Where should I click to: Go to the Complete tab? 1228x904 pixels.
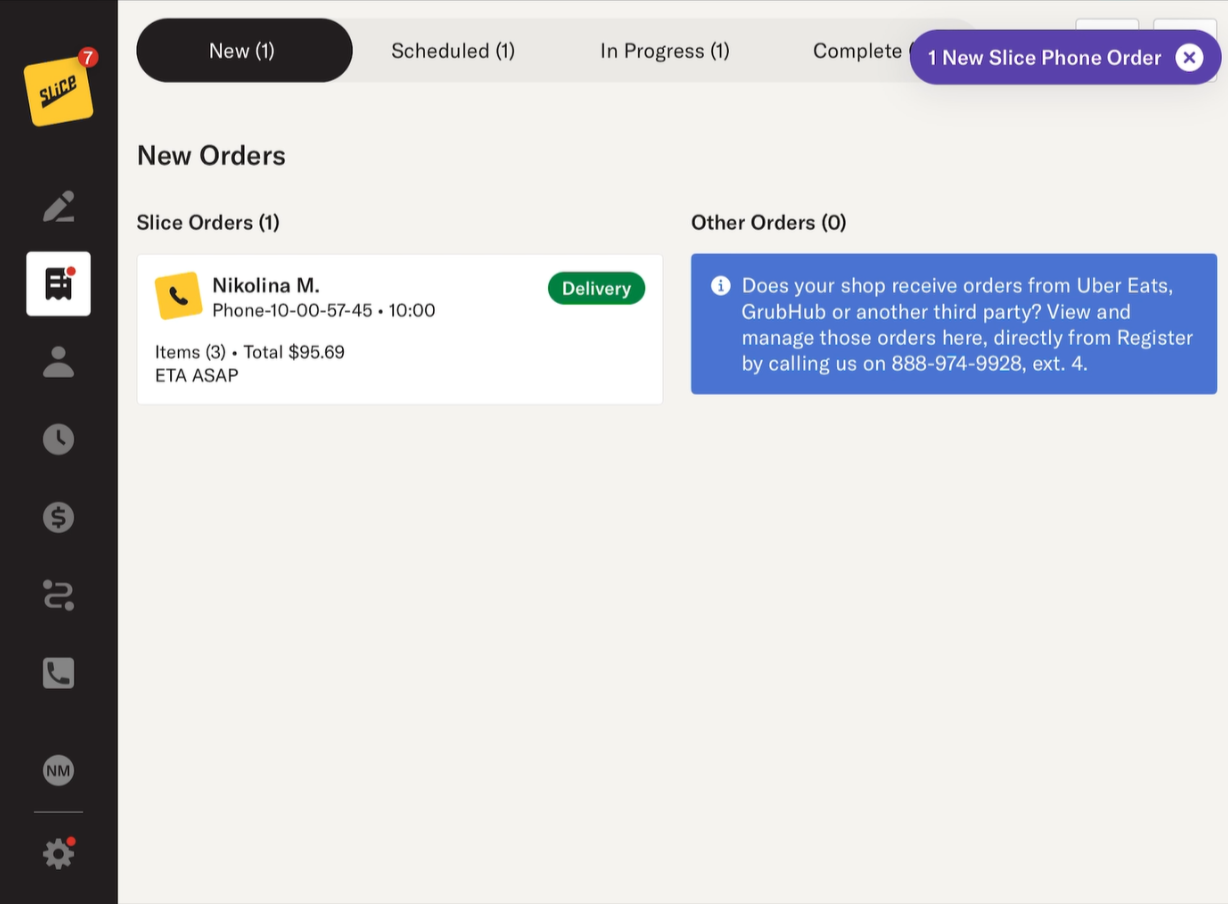coord(857,51)
